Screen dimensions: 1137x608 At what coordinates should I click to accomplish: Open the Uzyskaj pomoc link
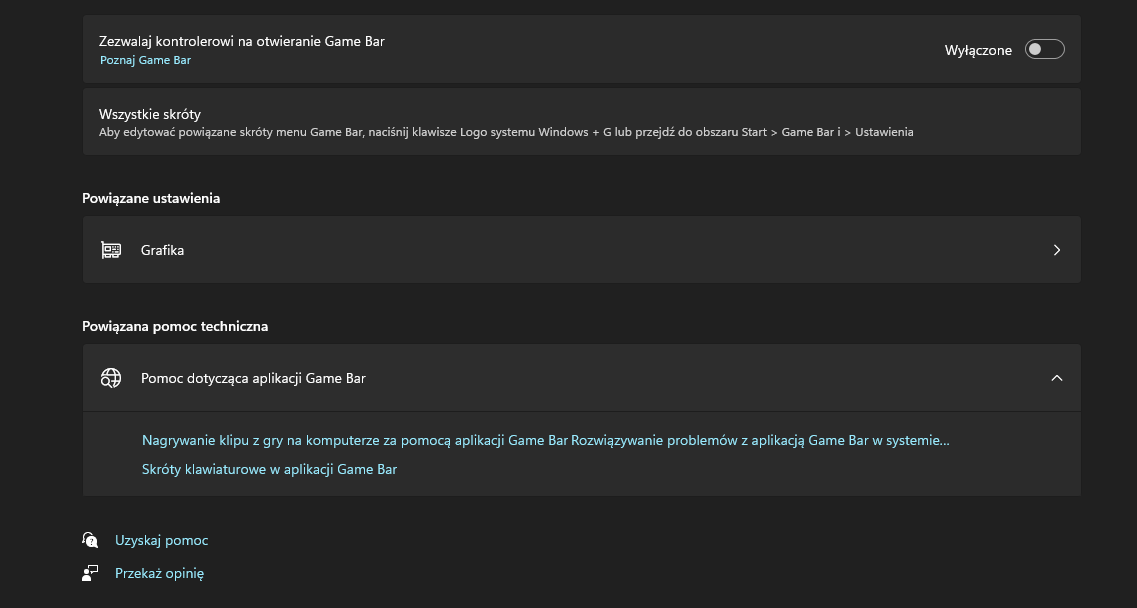[x=162, y=540]
